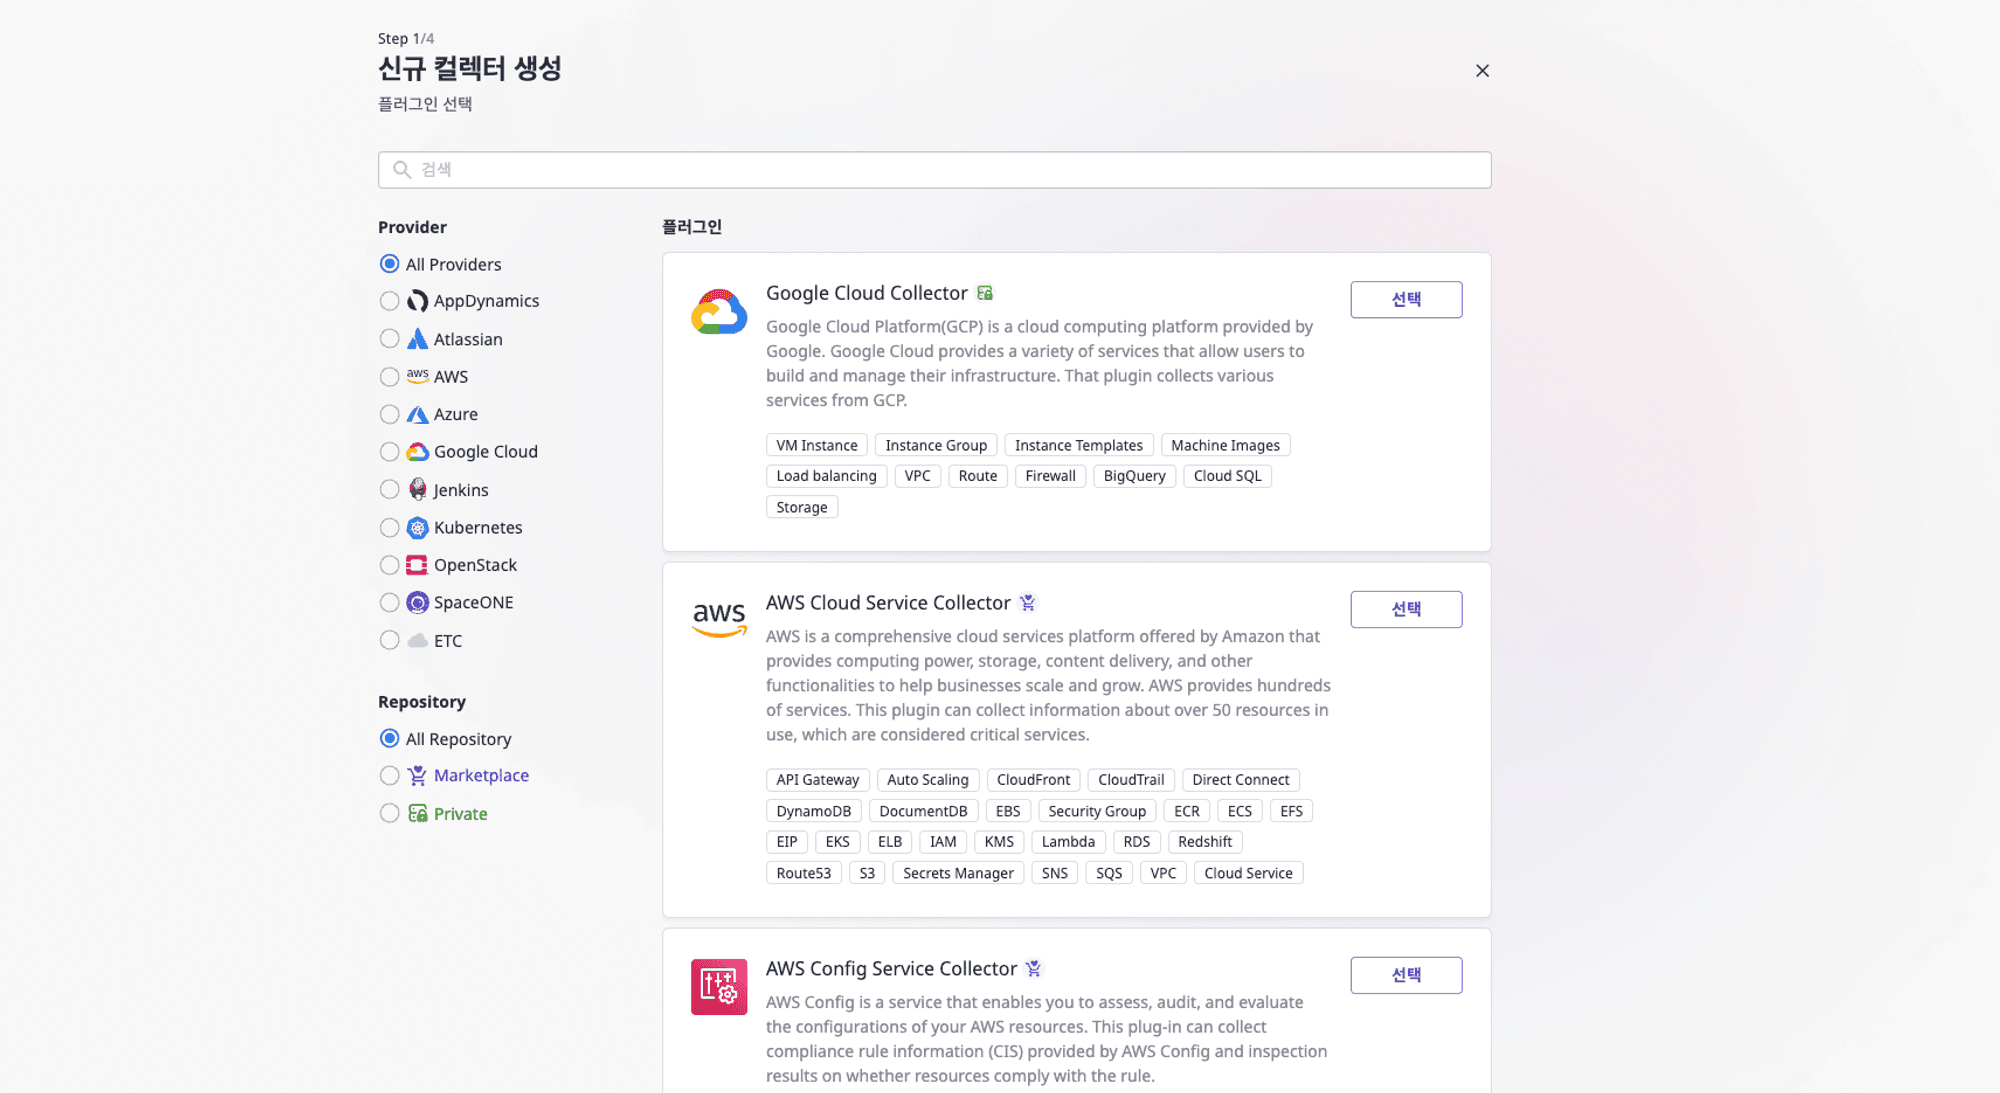
Task: Click the Kubernetes wheel icon
Action: 417,527
